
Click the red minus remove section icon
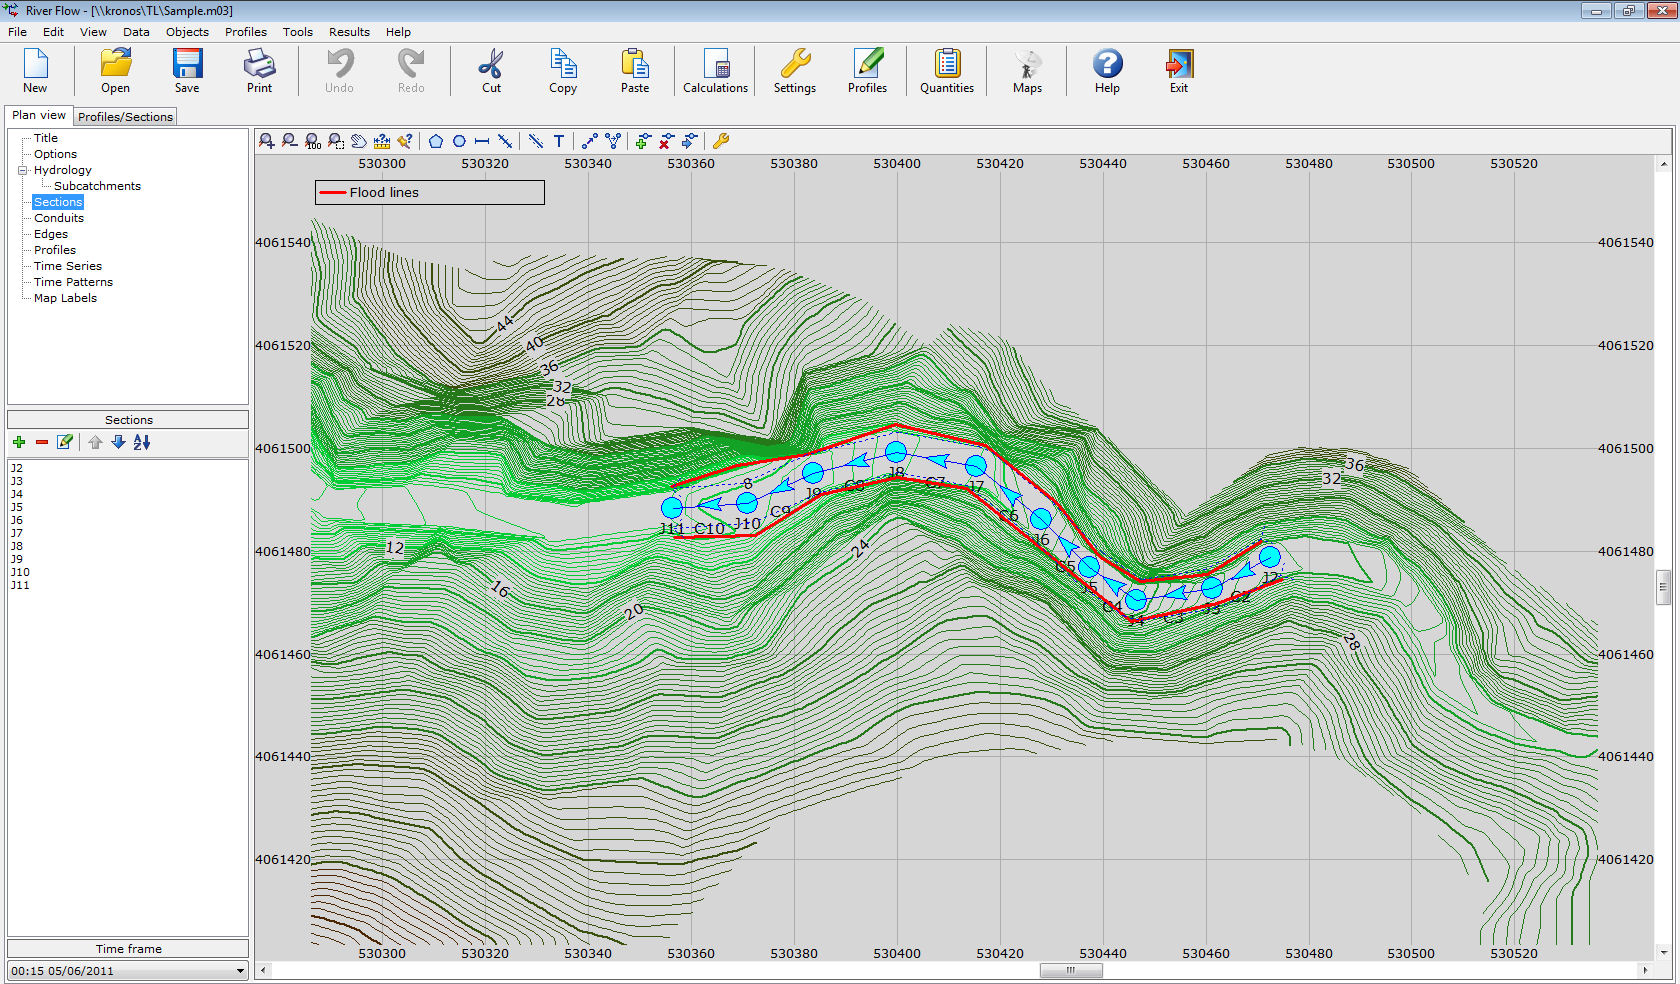click(42, 442)
